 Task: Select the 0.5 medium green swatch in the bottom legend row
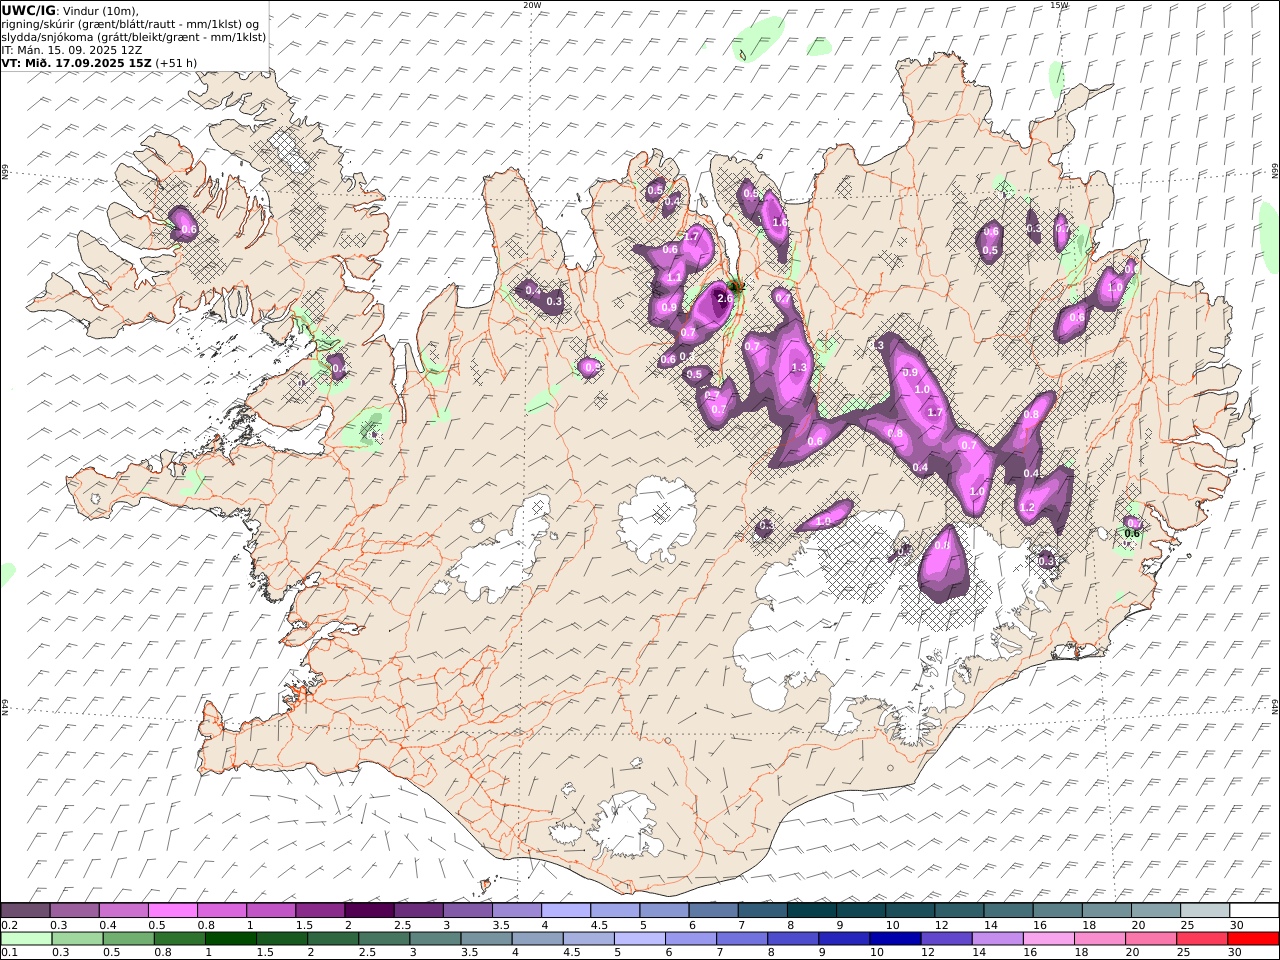129,939
